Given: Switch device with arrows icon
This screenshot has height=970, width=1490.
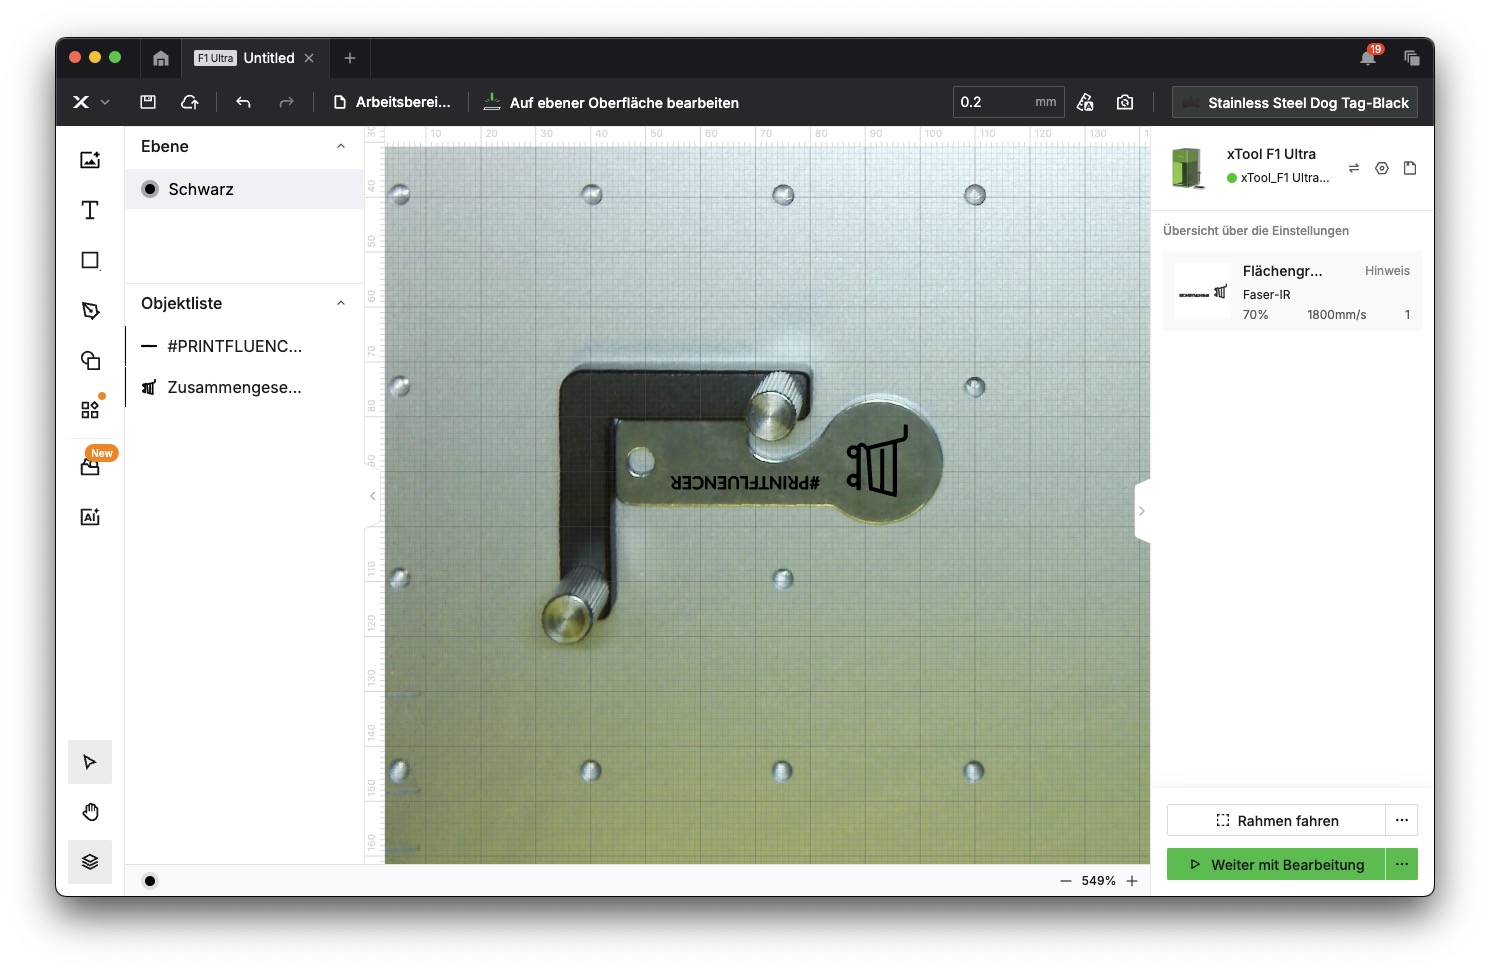Looking at the screenshot, I should tap(1353, 168).
